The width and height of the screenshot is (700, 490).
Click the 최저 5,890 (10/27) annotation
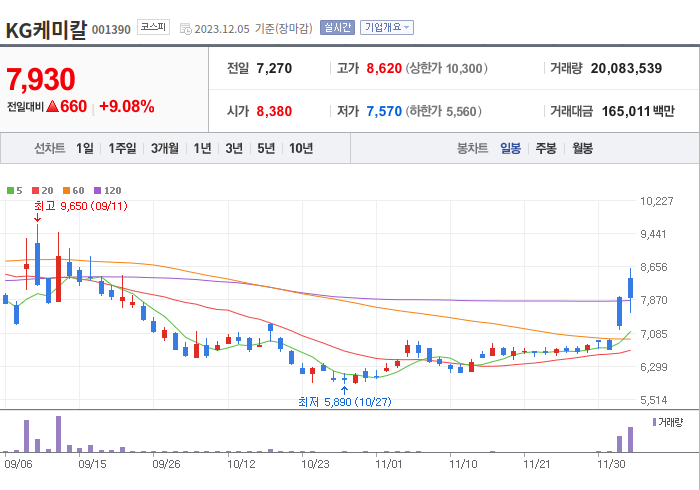pyautogui.click(x=345, y=402)
